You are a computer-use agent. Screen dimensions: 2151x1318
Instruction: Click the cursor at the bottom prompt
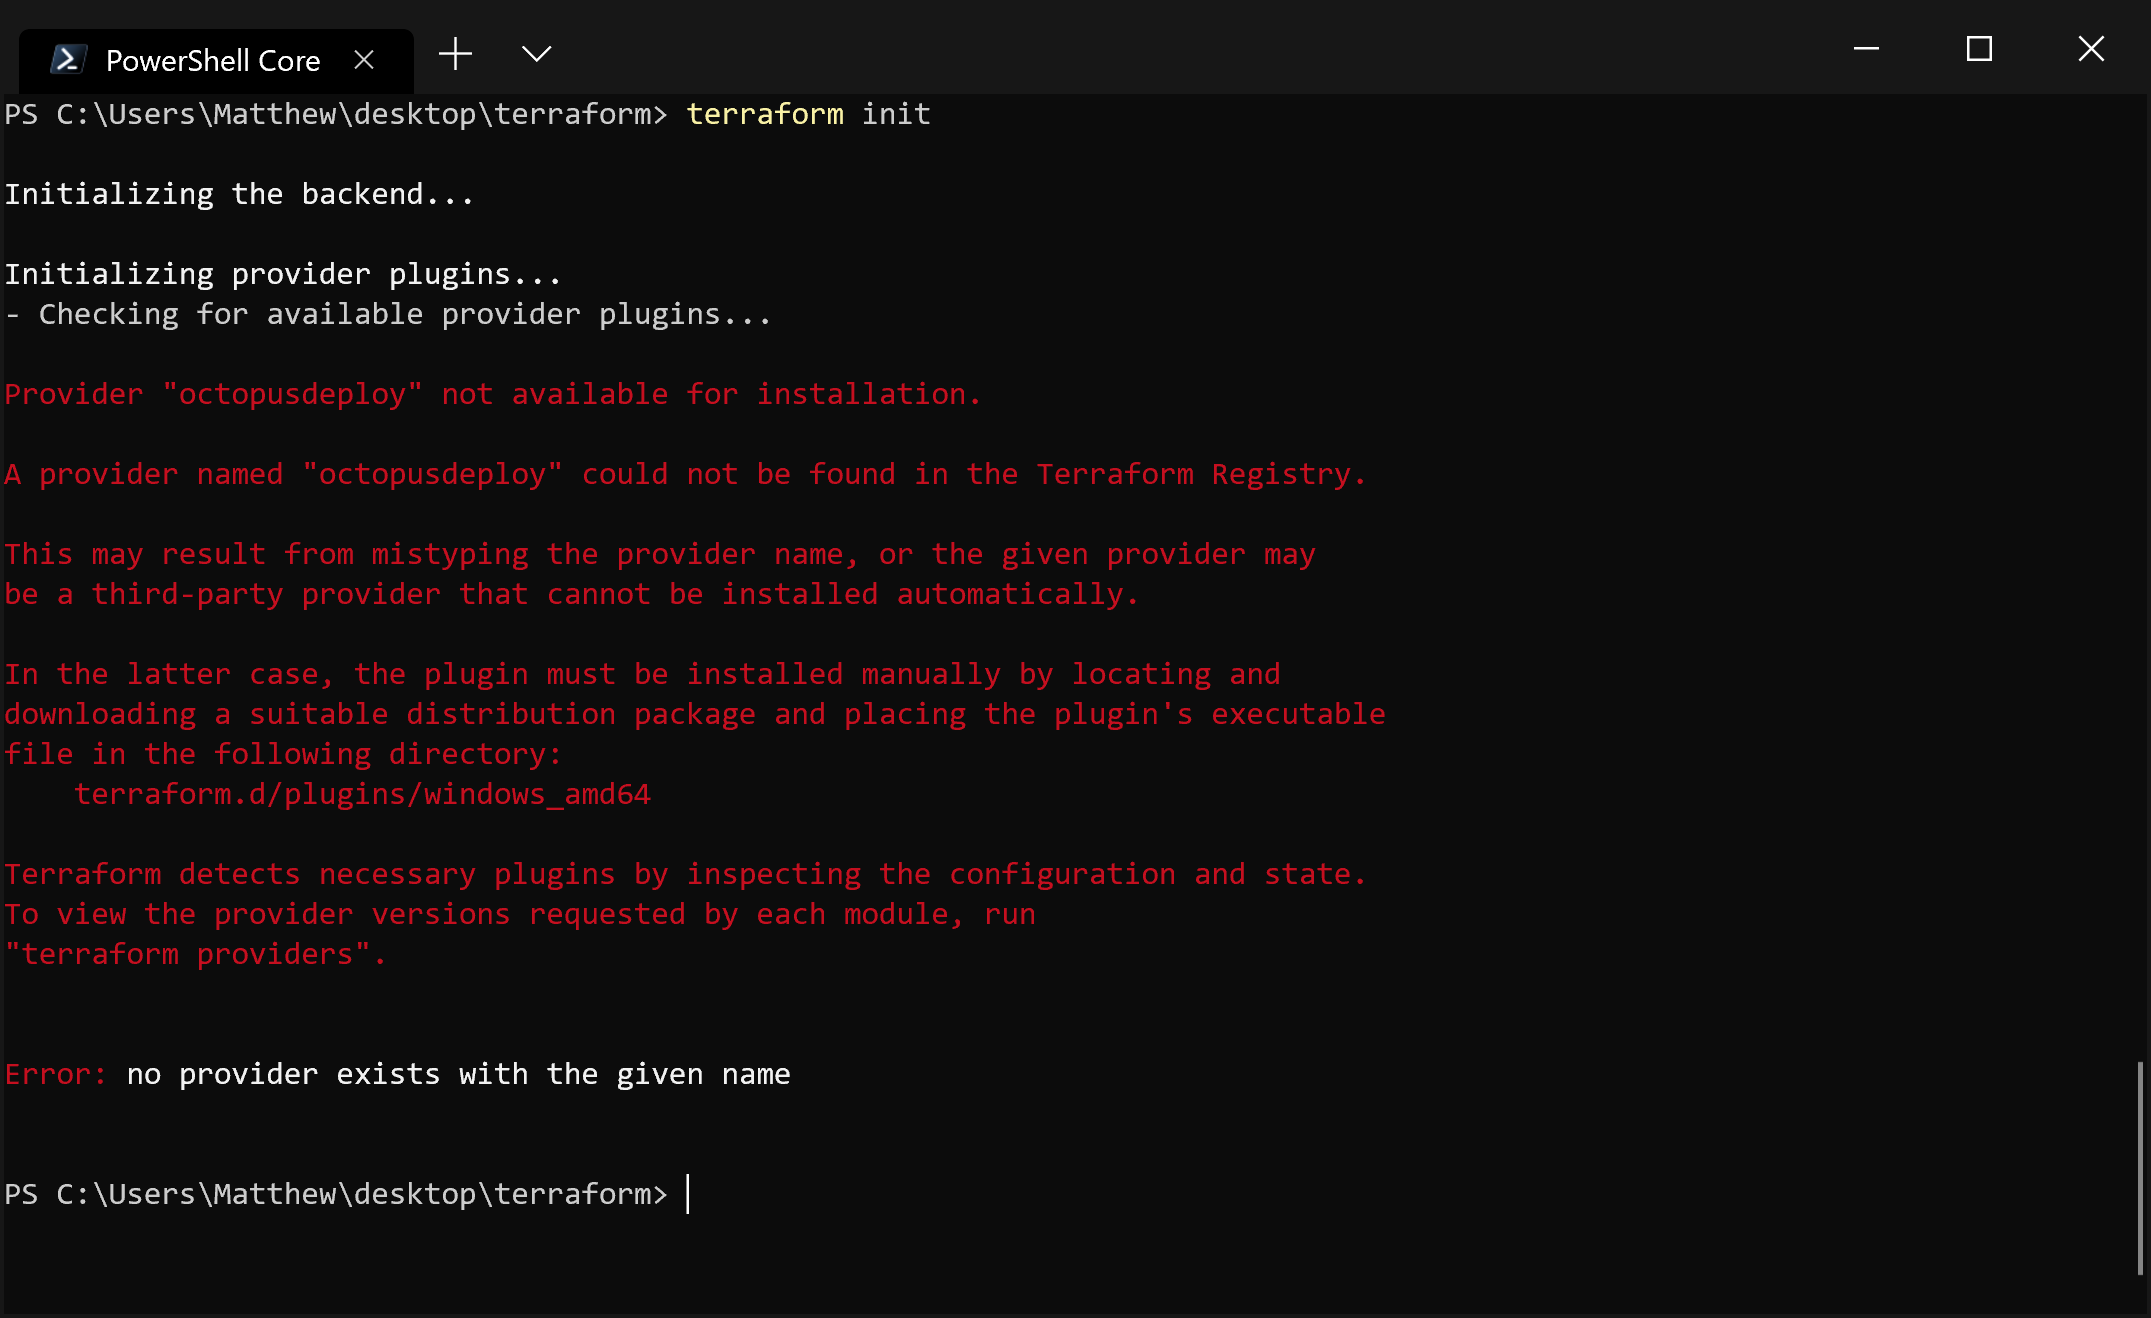pyautogui.click(x=688, y=1194)
